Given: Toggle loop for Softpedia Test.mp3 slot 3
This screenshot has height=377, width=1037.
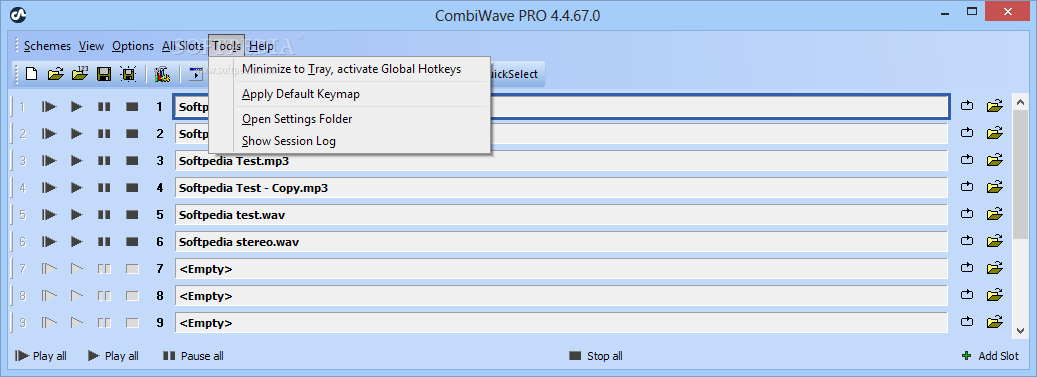Looking at the screenshot, I should point(967,160).
